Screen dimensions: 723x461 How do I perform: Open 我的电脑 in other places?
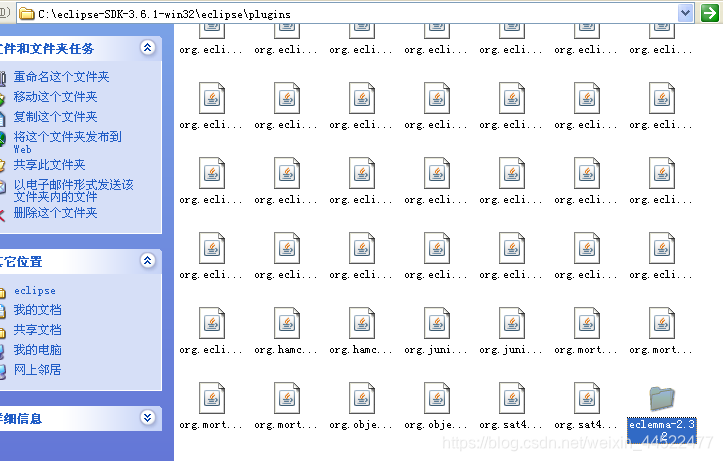tap(37, 350)
